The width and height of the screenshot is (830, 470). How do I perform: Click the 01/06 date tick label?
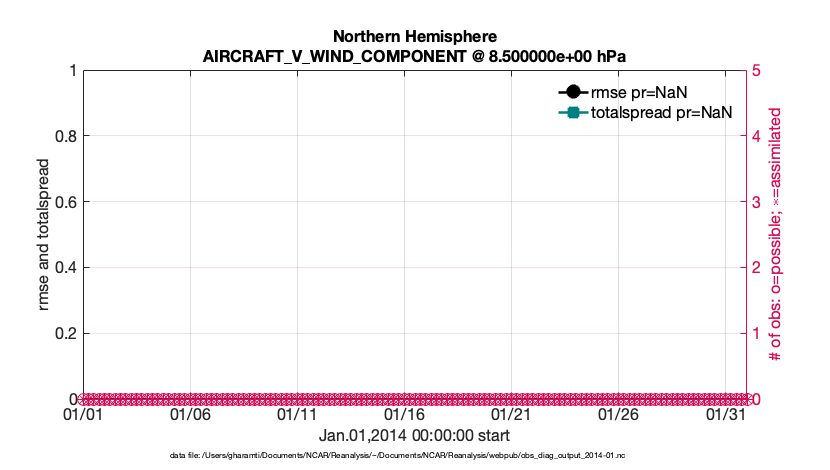click(190, 416)
